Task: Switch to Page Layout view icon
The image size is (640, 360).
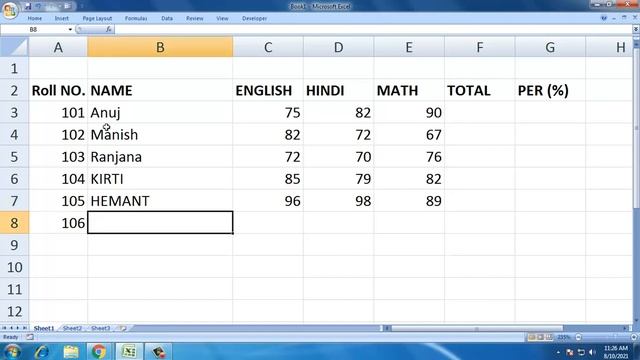Action: (540, 337)
